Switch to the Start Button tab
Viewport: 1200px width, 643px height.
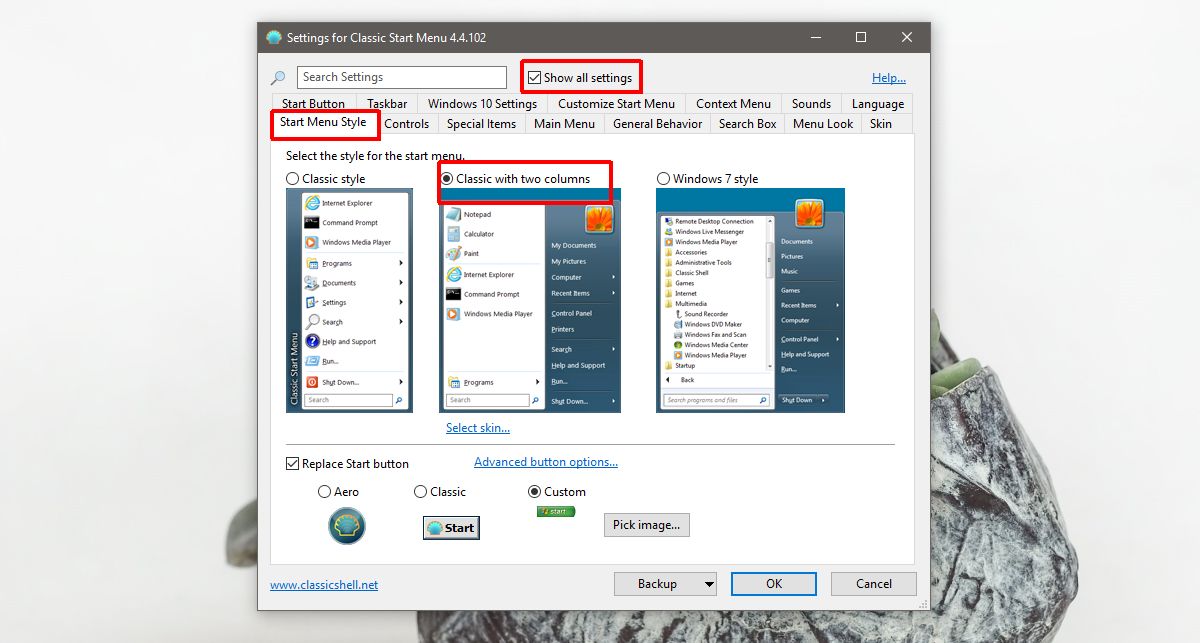point(313,104)
